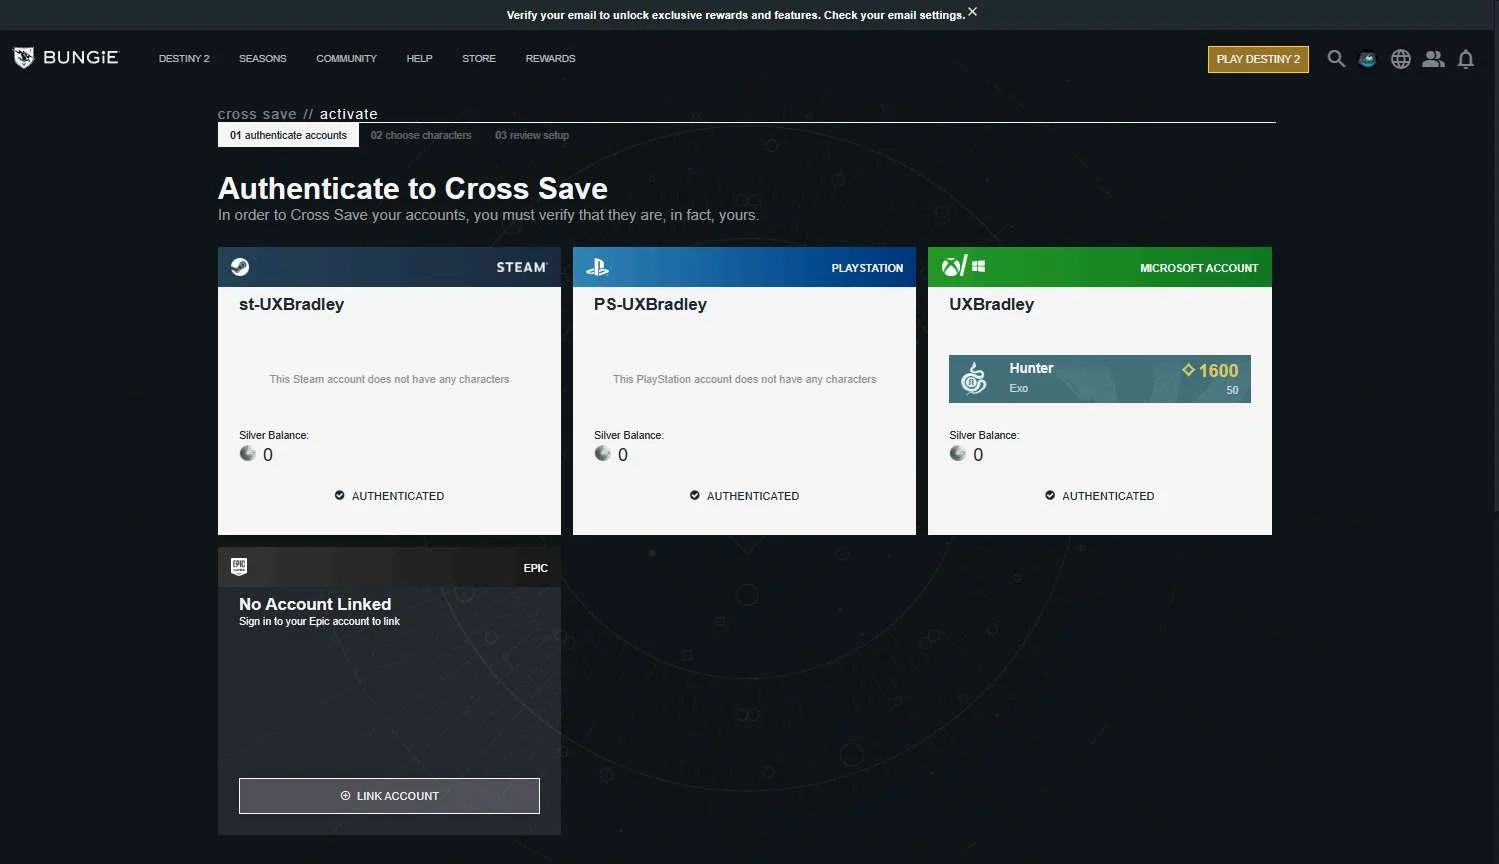Open the user profile avatar icon
1499x864 pixels.
click(x=1368, y=59)
